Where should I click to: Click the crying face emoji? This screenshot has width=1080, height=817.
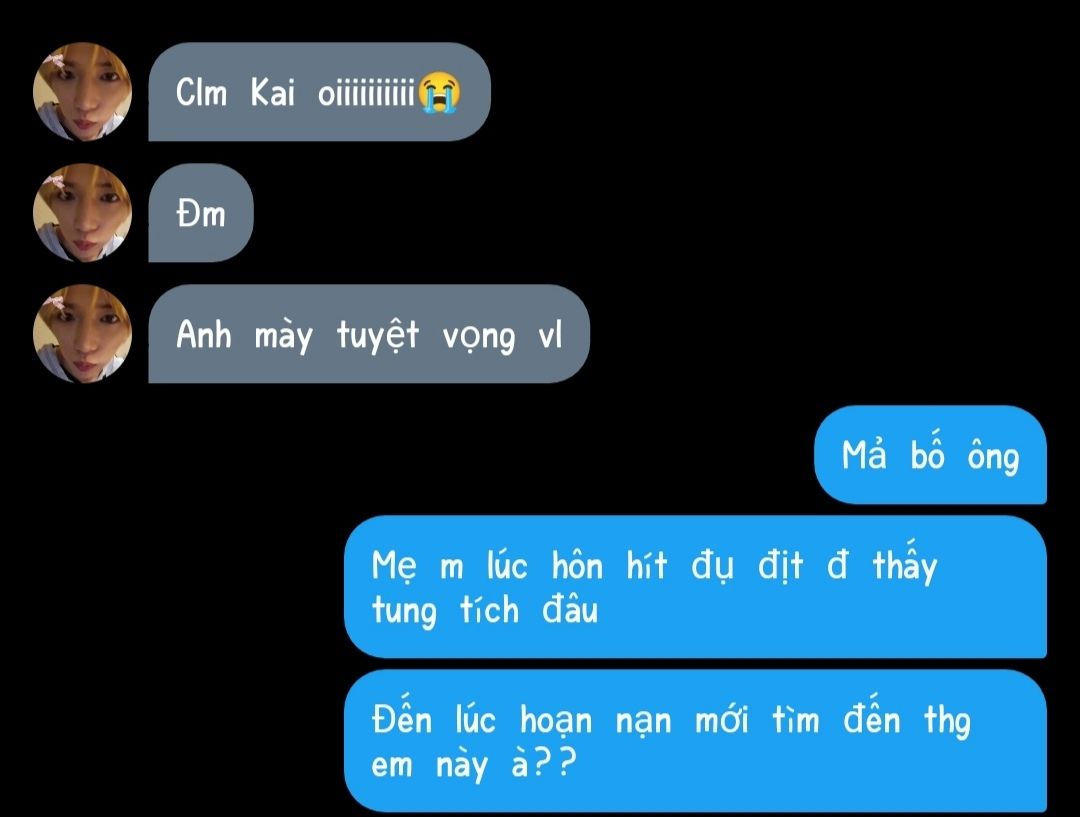(440, 92)
